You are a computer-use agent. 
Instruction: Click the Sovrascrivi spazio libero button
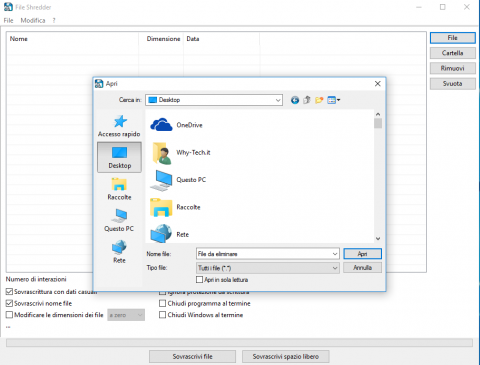tap(286, 356)
